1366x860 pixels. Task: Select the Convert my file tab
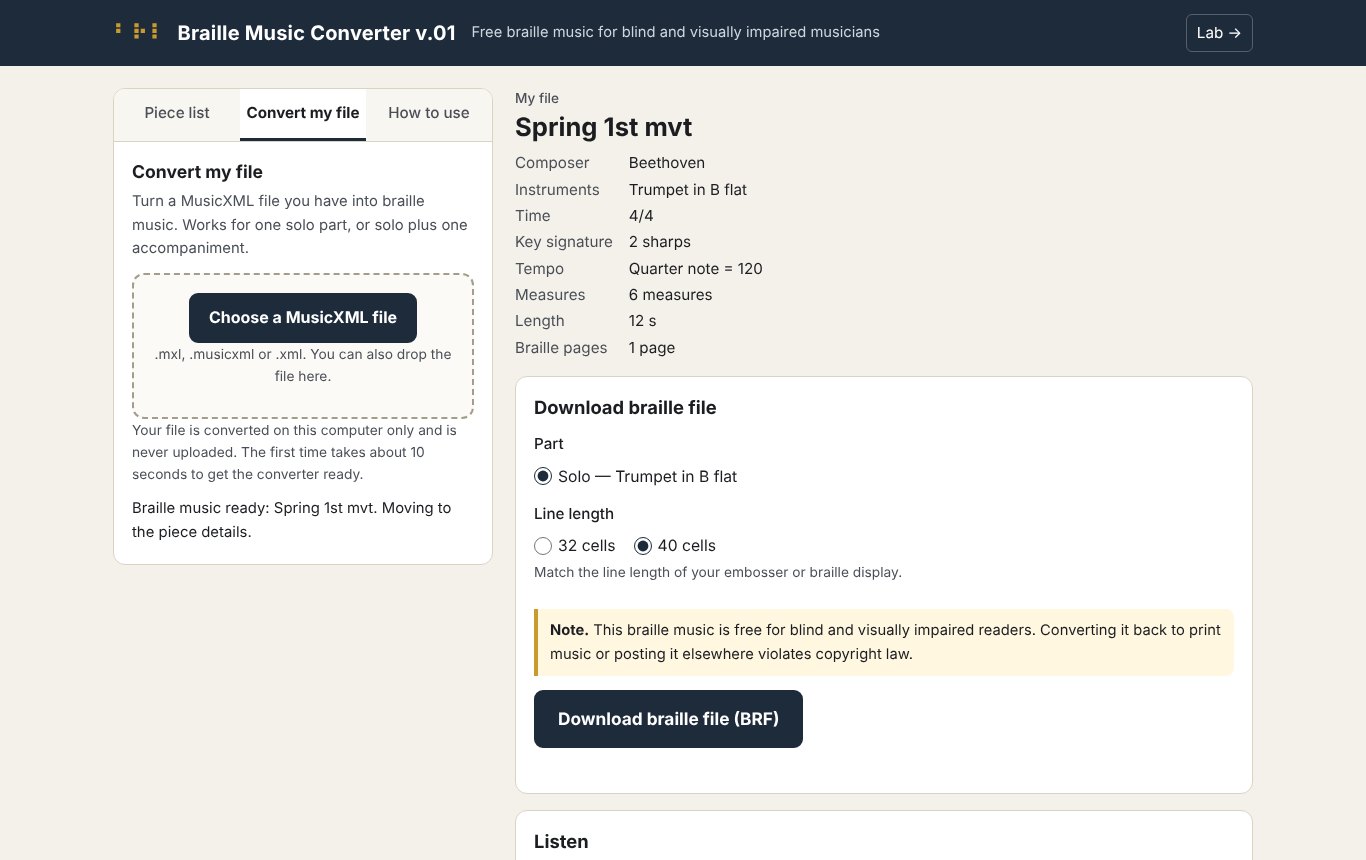tap(303, 113)
